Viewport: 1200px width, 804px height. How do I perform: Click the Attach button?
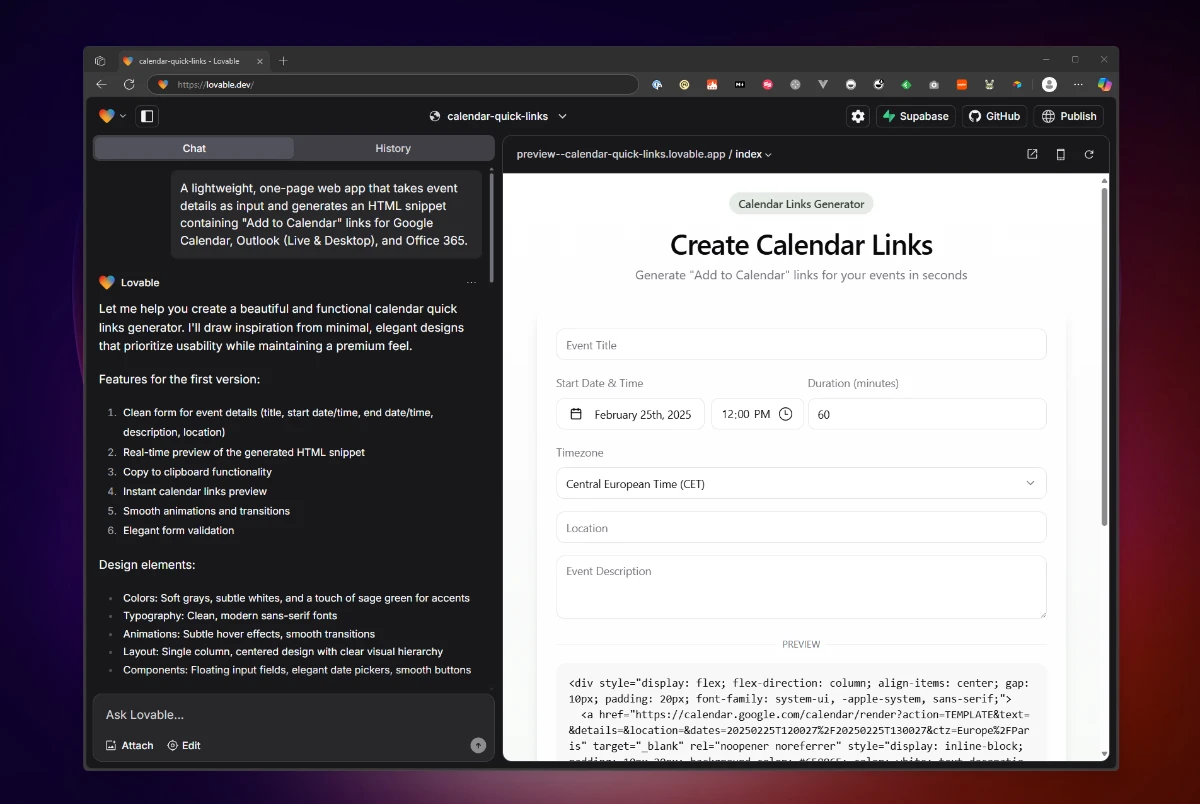(130, 745)
